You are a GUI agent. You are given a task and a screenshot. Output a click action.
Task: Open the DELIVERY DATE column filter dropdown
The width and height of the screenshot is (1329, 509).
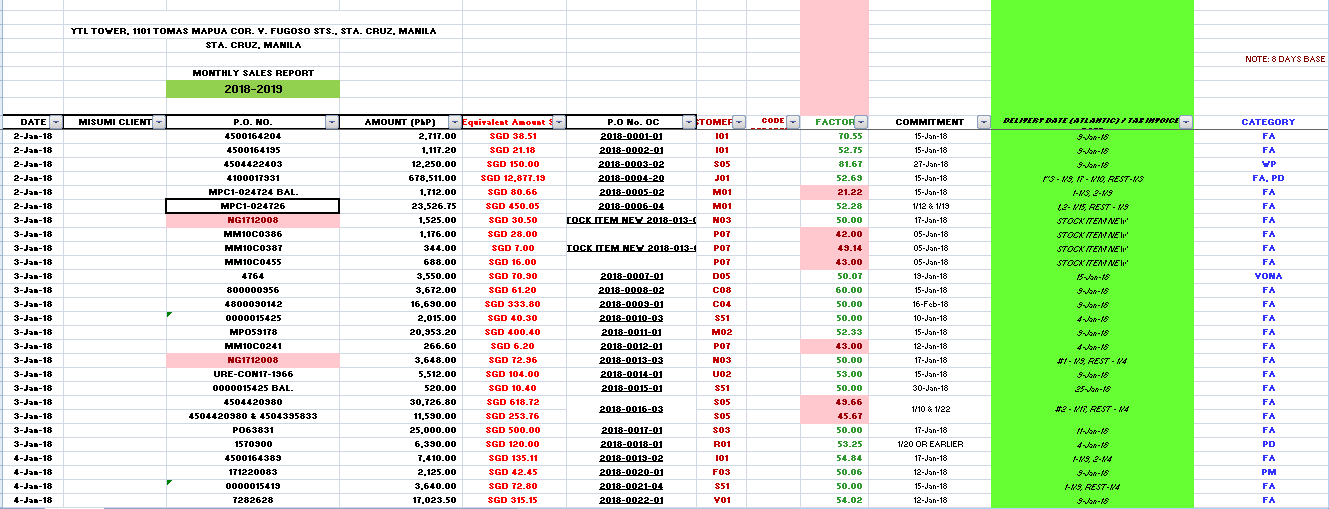(x=1186, y=122)
